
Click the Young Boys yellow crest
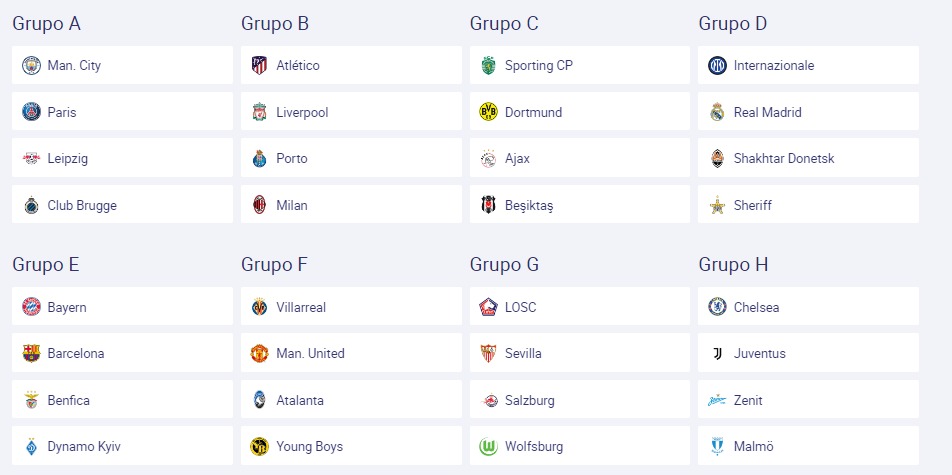[x=260, y=446]
